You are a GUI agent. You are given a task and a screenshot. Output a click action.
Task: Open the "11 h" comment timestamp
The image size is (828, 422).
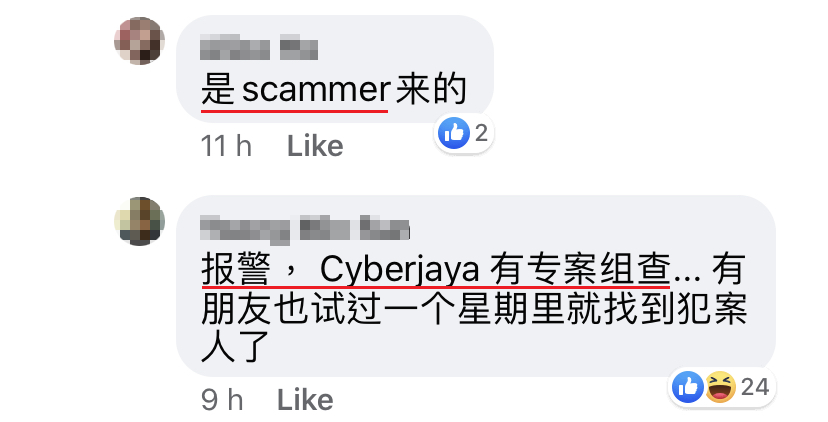point(226,146)
